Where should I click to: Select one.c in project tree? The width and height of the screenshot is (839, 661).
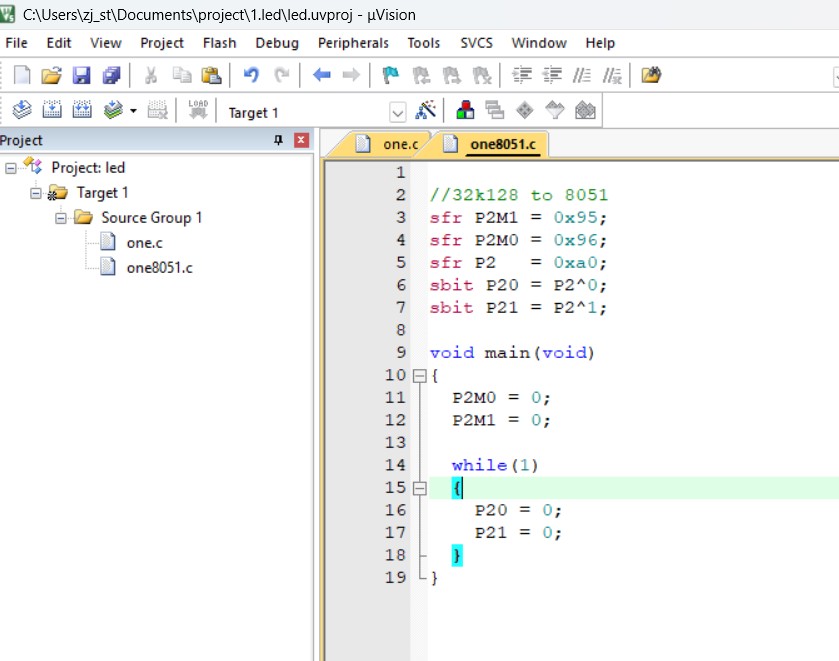144,243
